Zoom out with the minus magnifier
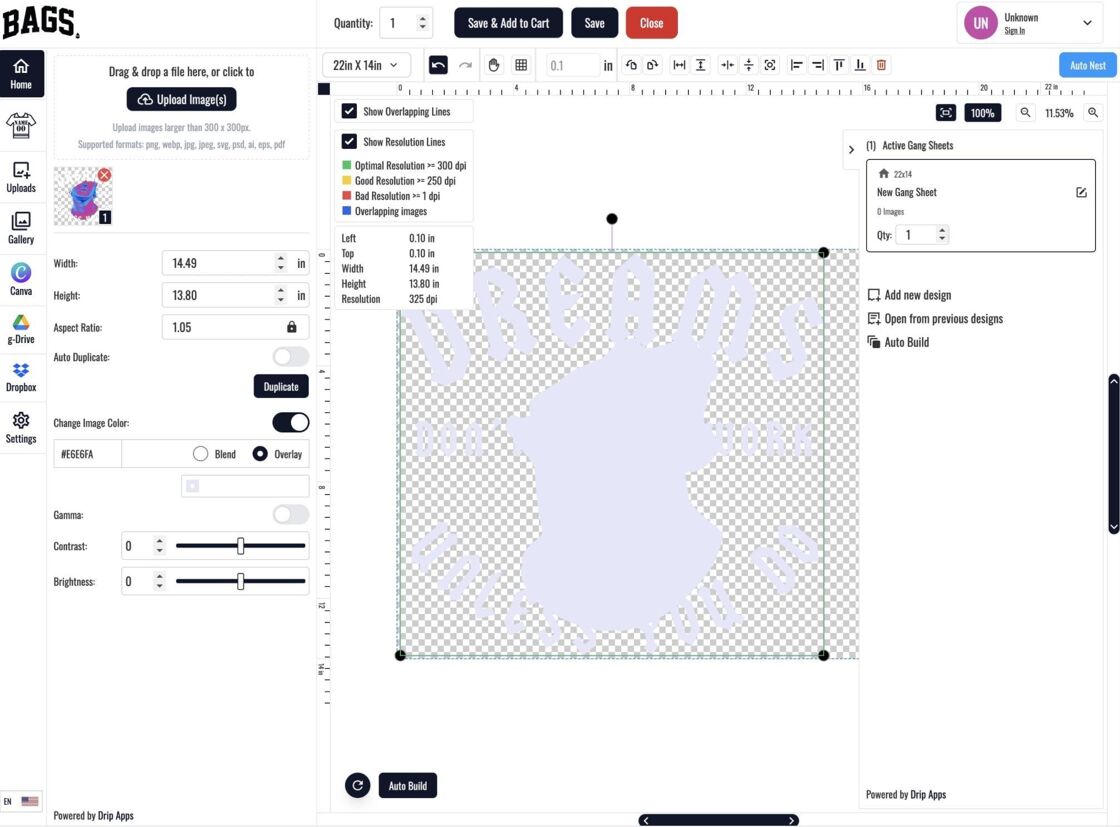This screenshot has width=1120, height=827. tap(1025, 113)
